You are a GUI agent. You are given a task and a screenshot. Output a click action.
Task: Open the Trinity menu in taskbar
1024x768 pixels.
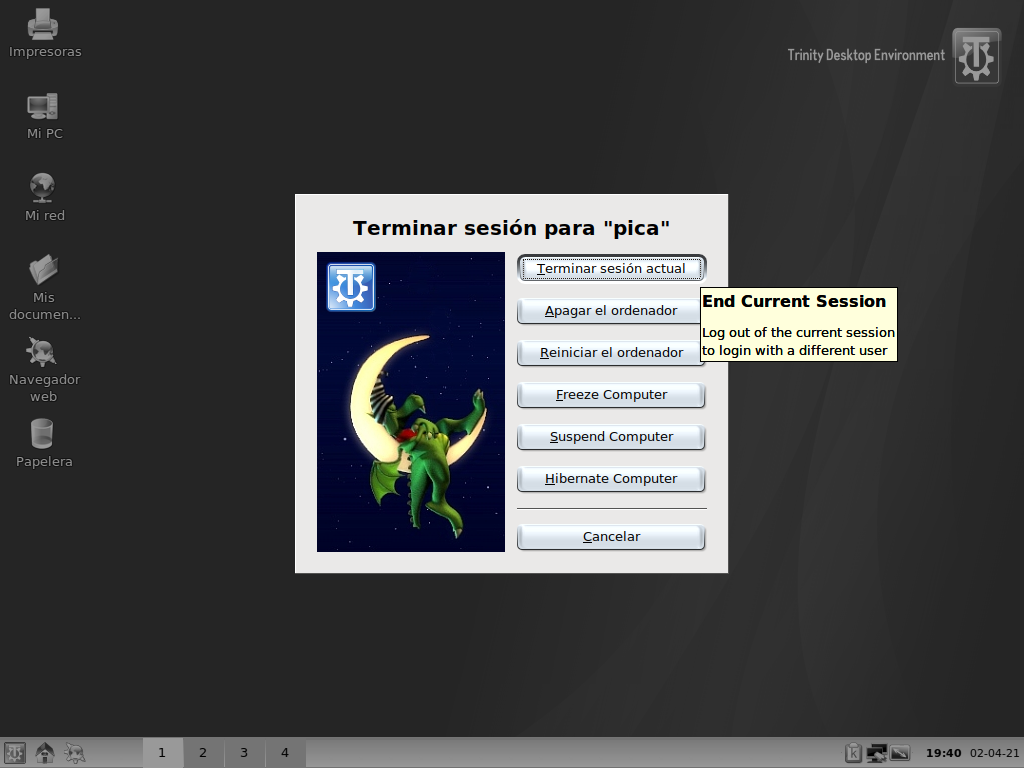coord(14,753)
